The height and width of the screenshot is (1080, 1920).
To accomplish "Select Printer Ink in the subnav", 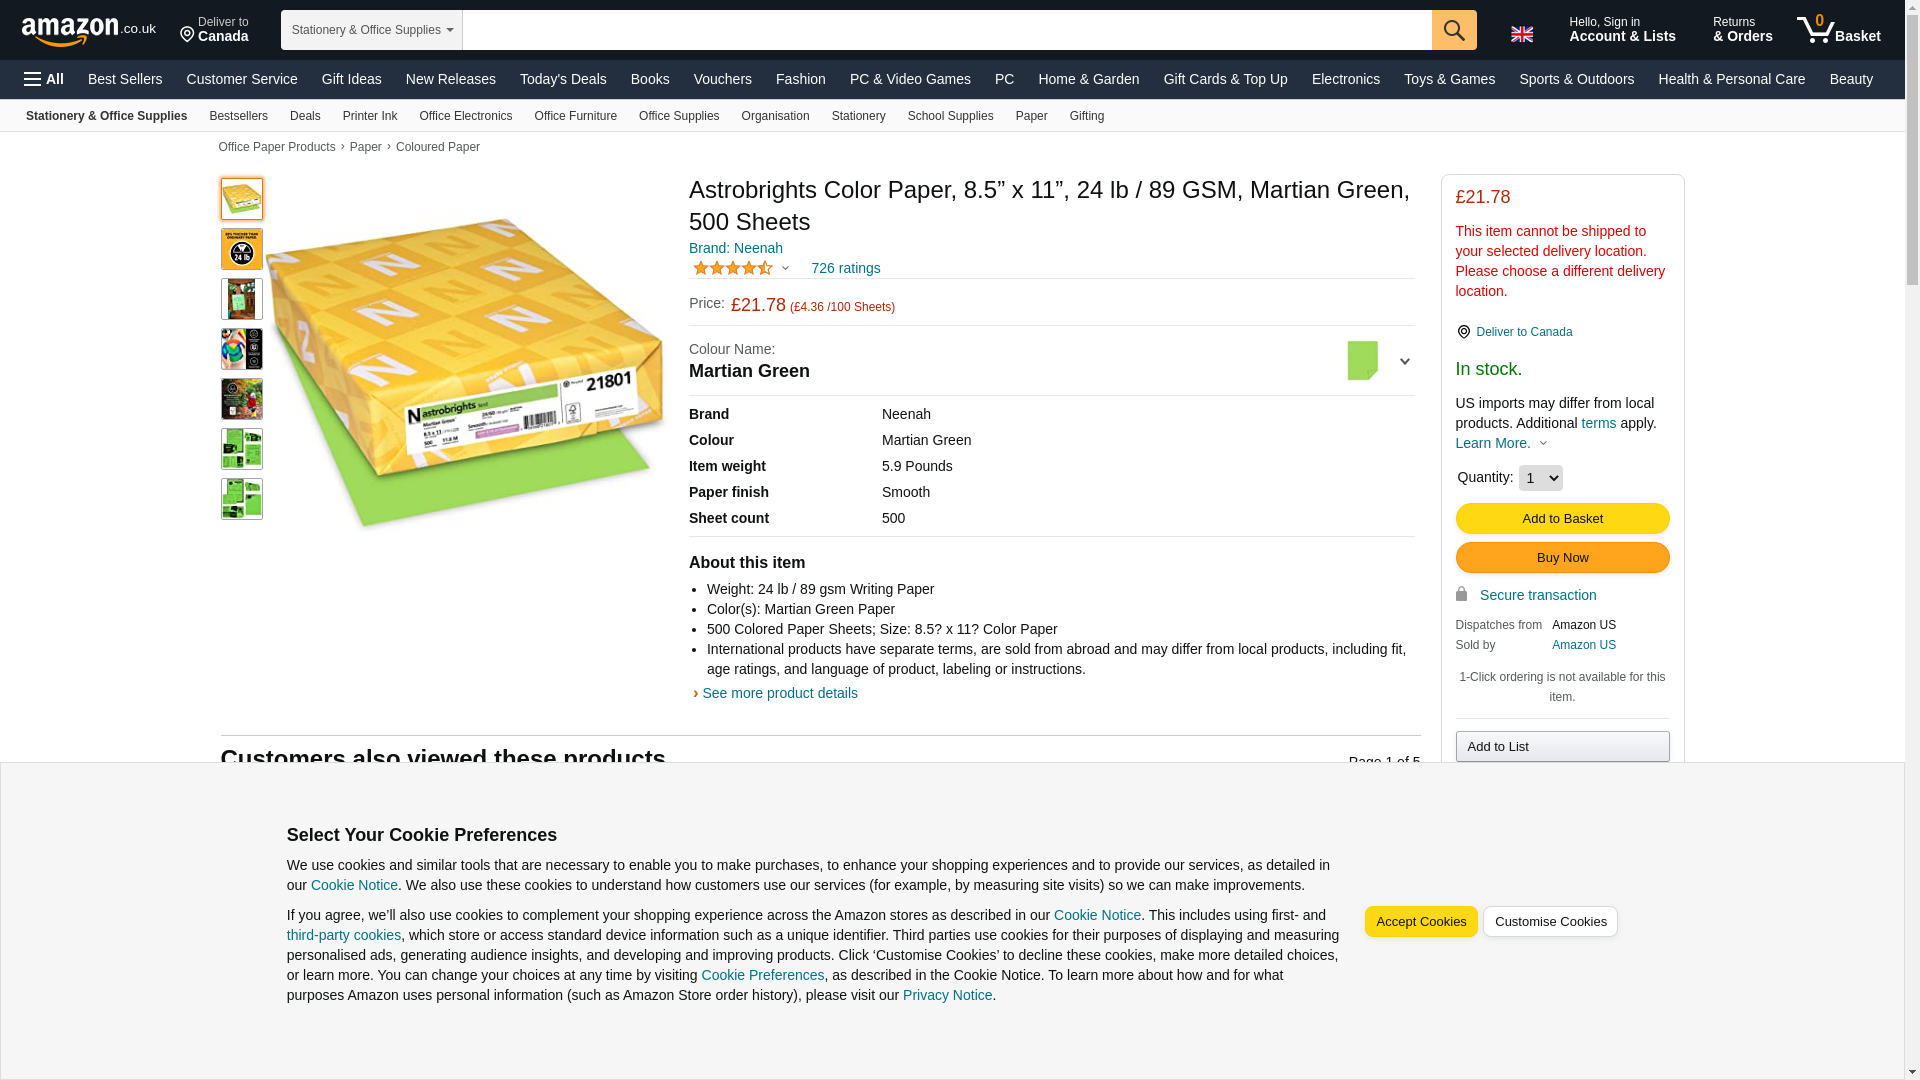I will pyautogui.click(x=369, y=116).
